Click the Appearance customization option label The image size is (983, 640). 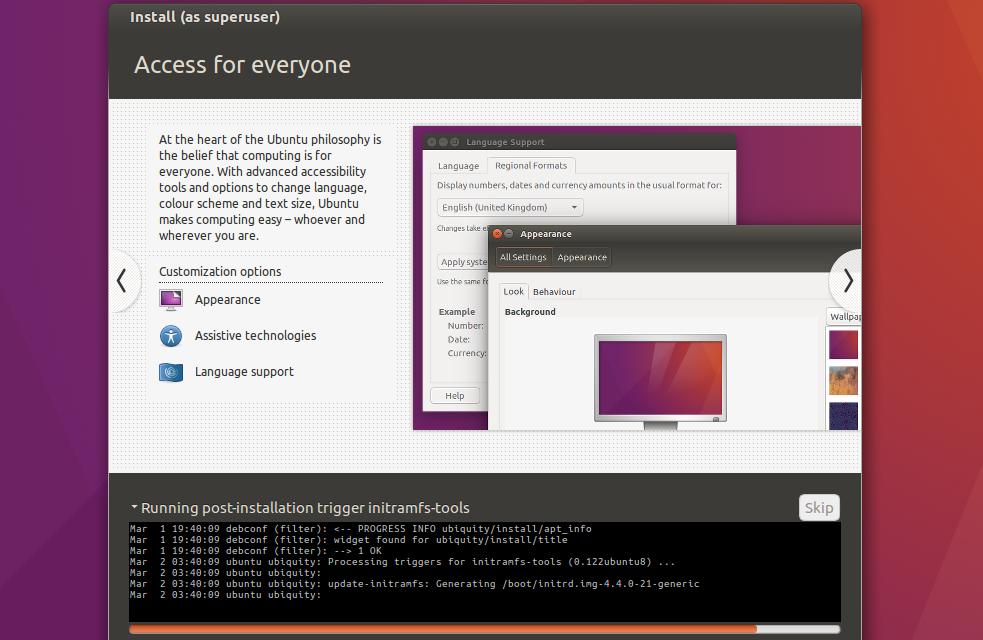[228, 300]
